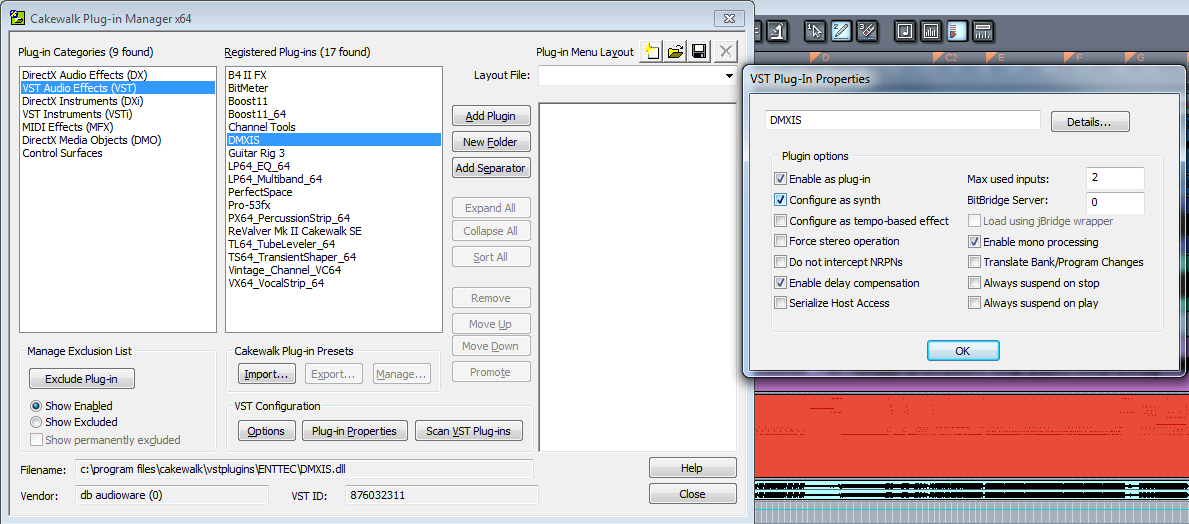The width and height of the screenshot is (1189, 524).
Task: Select the Show Excluded radio button
Action: coord(36,422)
